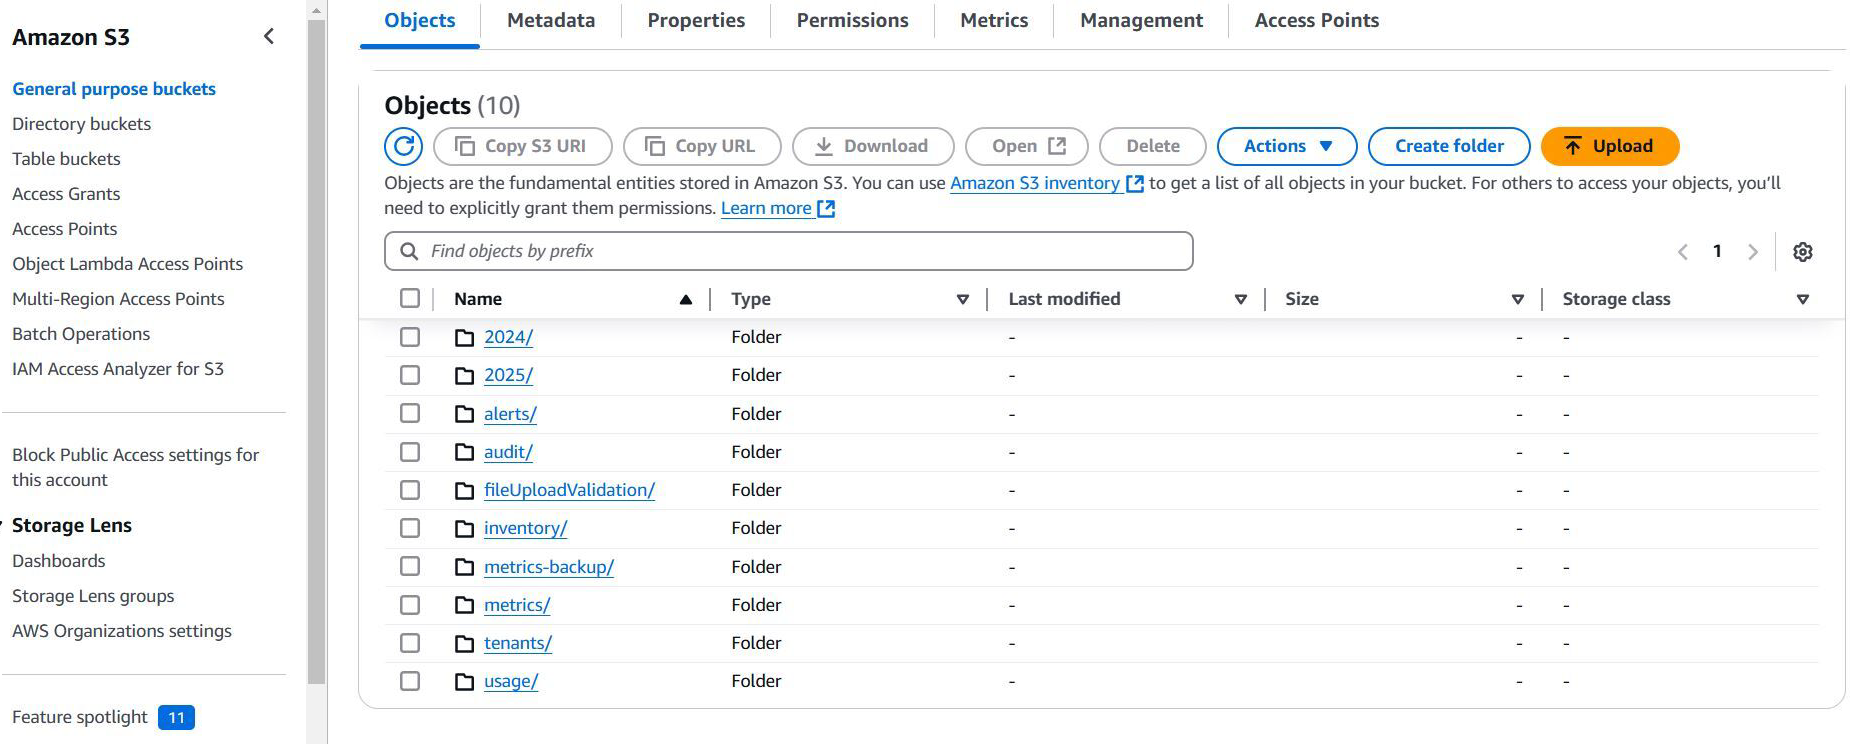Click folder icon beside 2024/
The height and width of the screenshot is (744, 1864).
464,338
